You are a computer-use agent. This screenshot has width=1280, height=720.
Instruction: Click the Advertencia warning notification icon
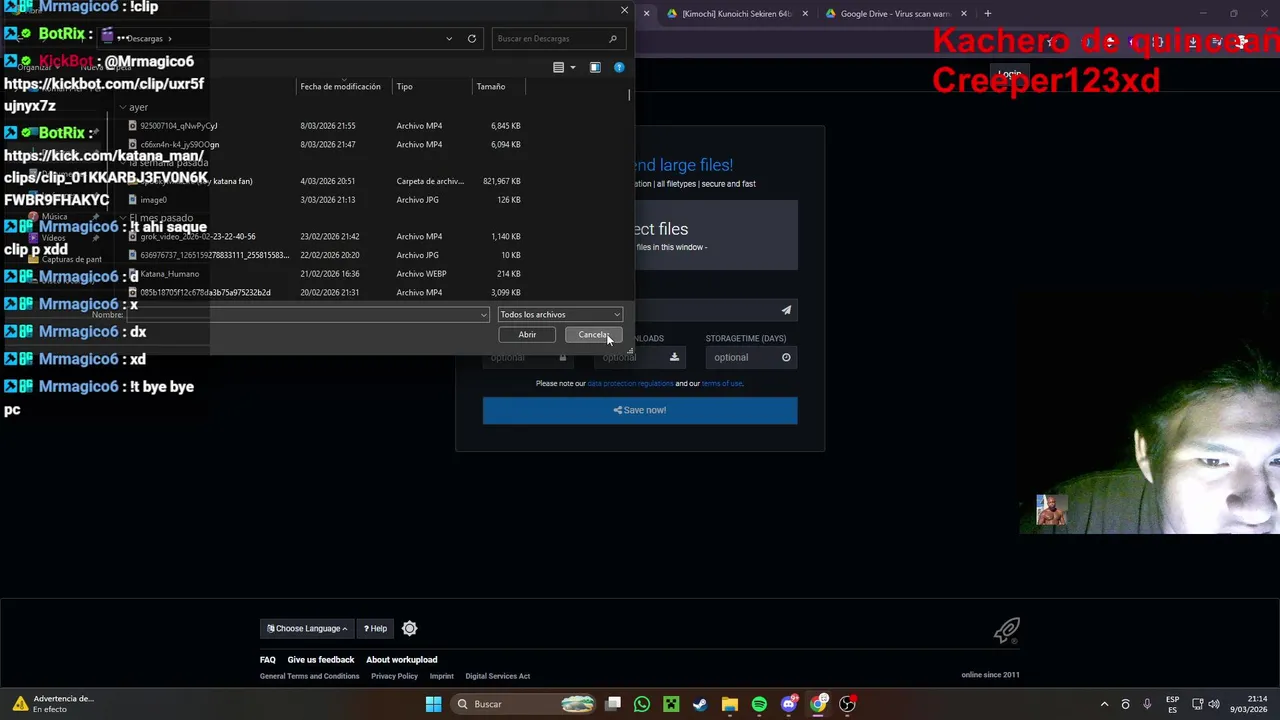(20, 704)
